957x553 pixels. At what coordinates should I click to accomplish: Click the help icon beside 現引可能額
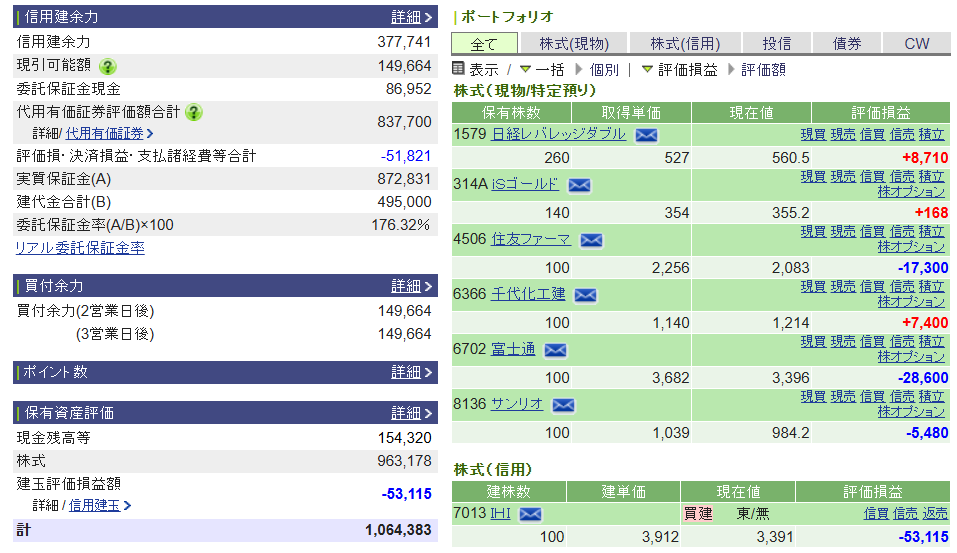(107, 66)
